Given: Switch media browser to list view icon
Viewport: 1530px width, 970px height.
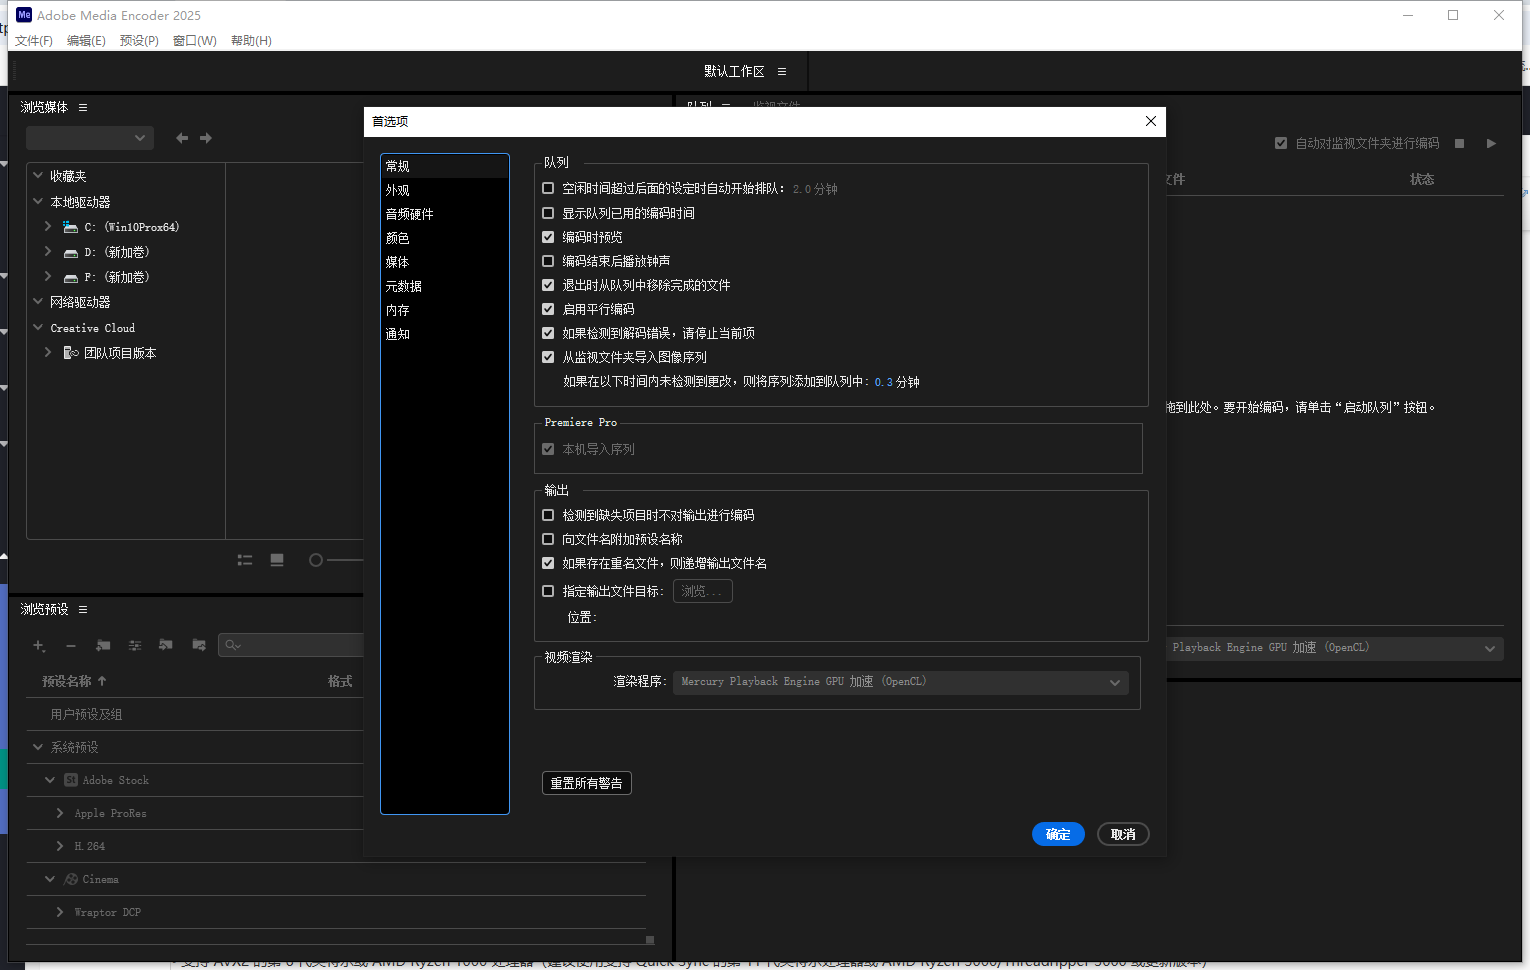Looking at the screenshot, I should pos(245,560).
